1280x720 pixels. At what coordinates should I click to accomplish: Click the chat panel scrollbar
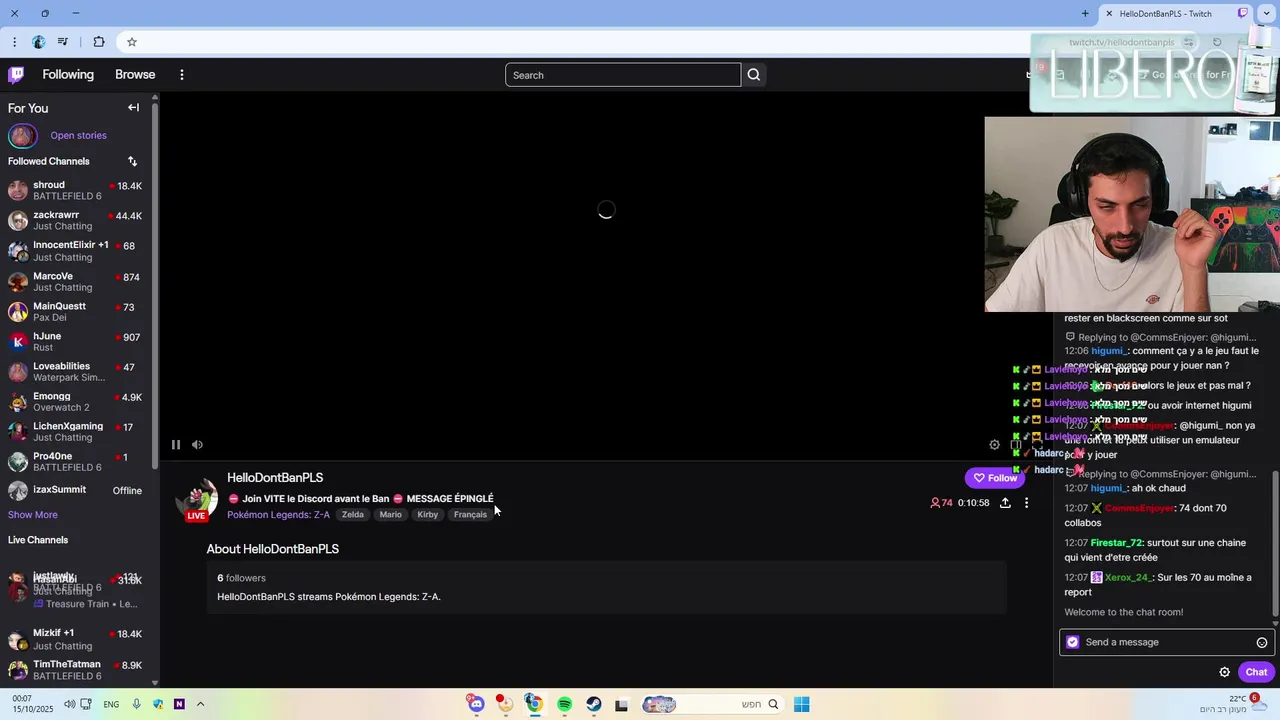(1275, 543)
